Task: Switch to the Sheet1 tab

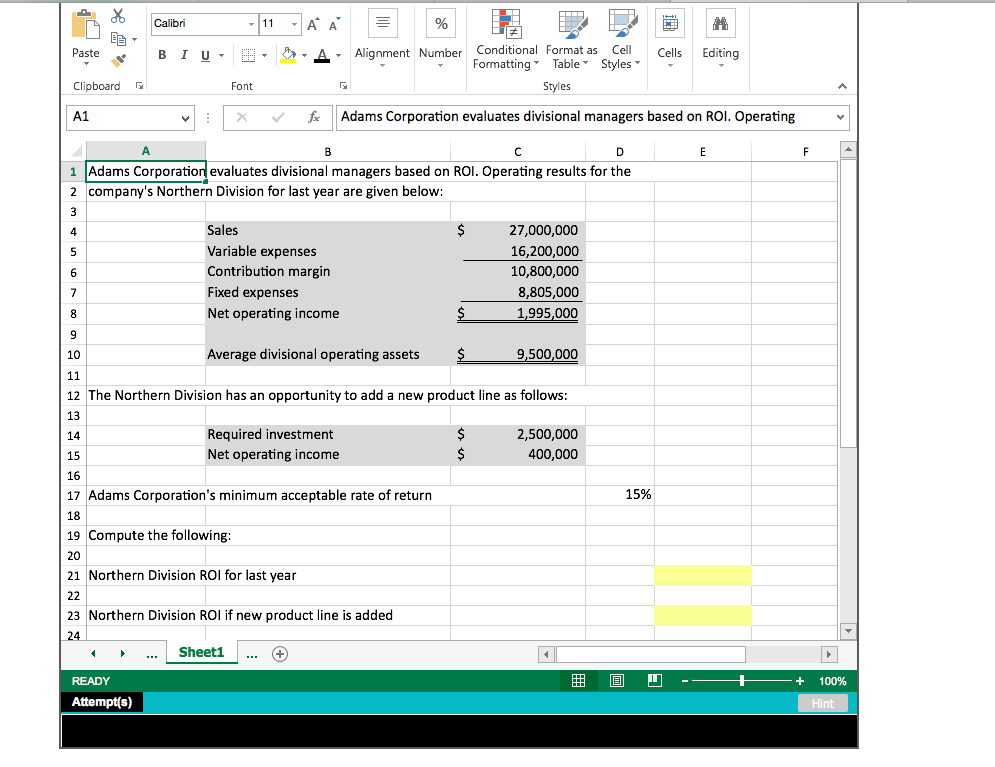Action: (201, 652)
